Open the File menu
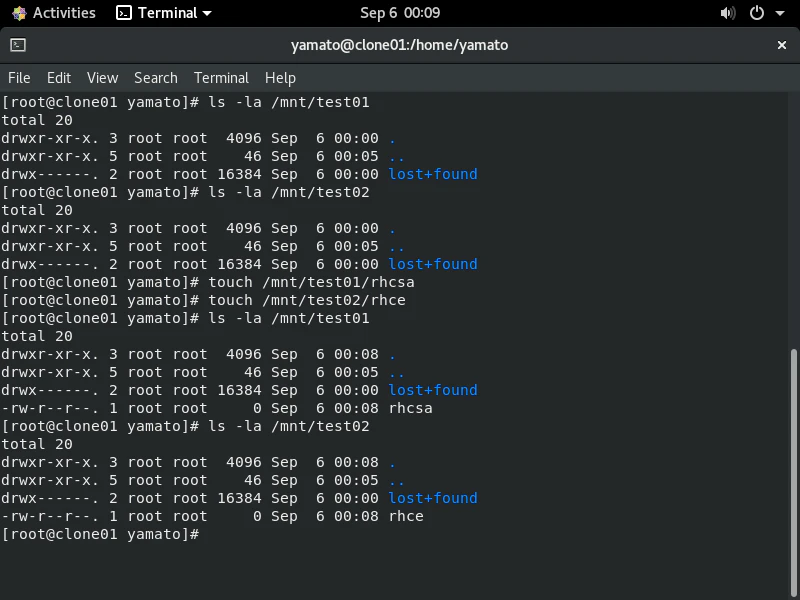Image resolution: width=800 pixels, height=600 pixels. pyautogui.click(x=19, y=78)
